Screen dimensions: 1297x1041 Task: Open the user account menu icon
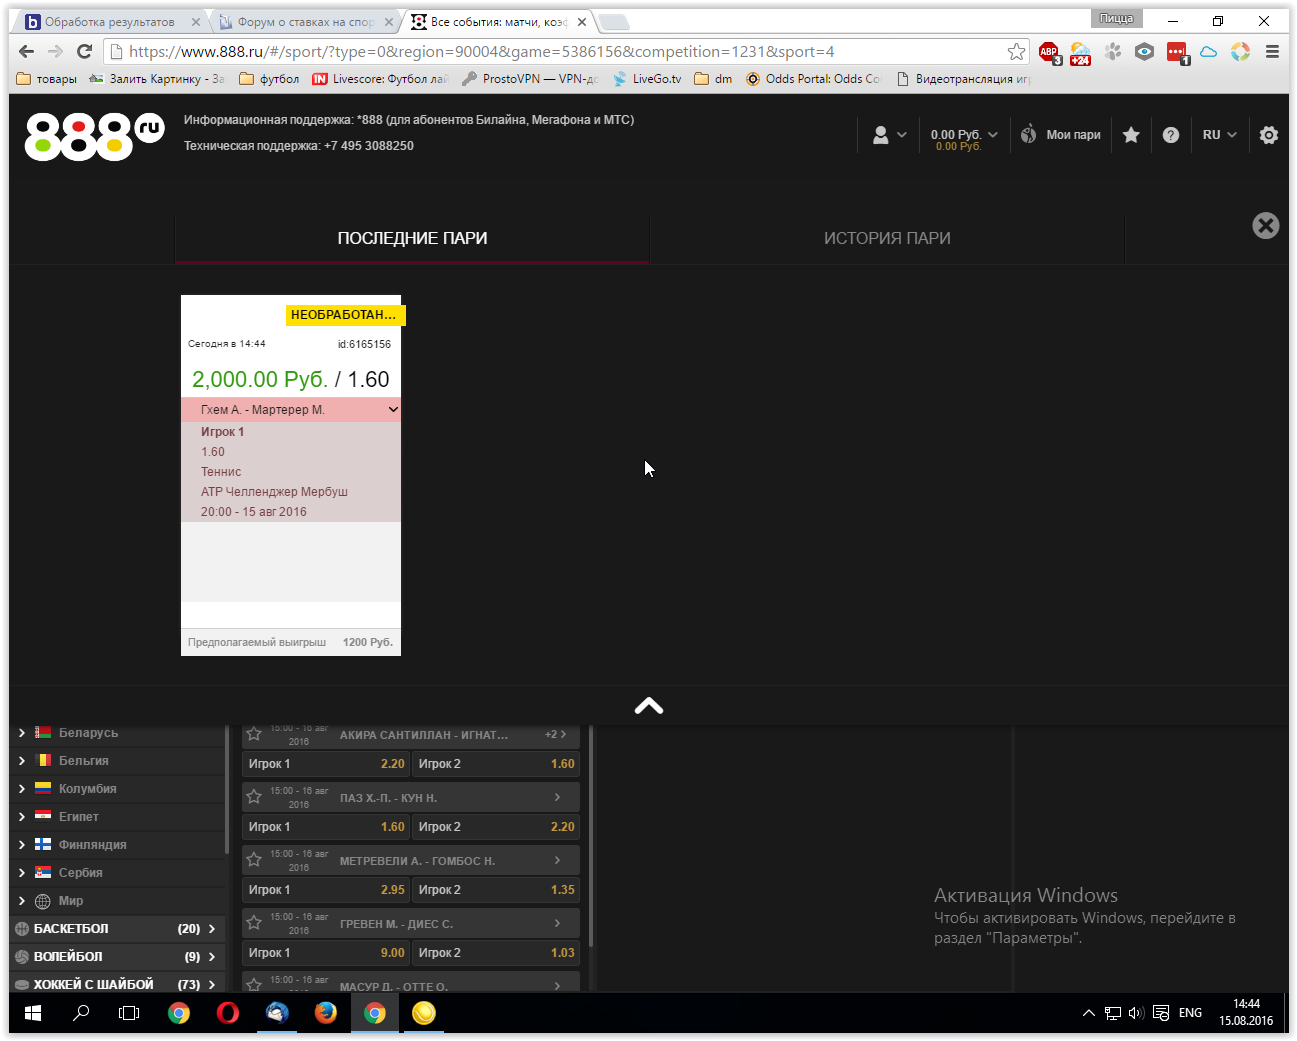[889, 135]
